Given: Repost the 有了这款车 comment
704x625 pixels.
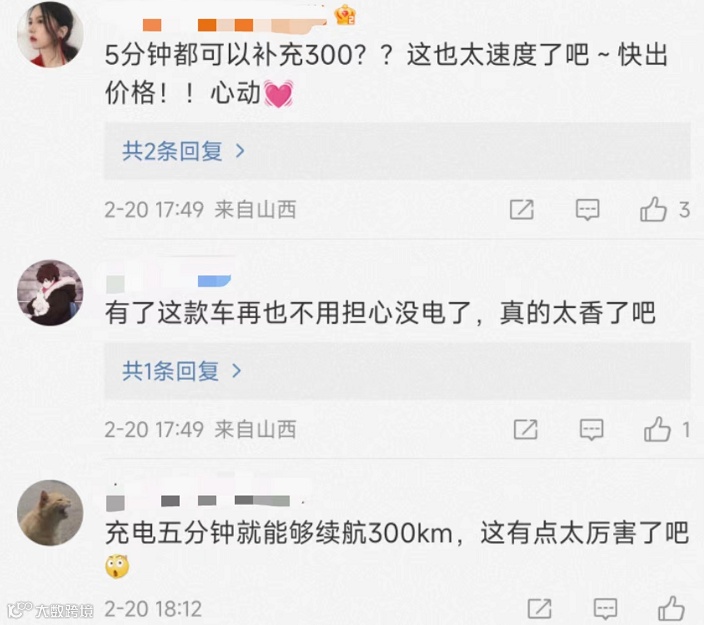Looking at the screenshot, I should point(526,430).
